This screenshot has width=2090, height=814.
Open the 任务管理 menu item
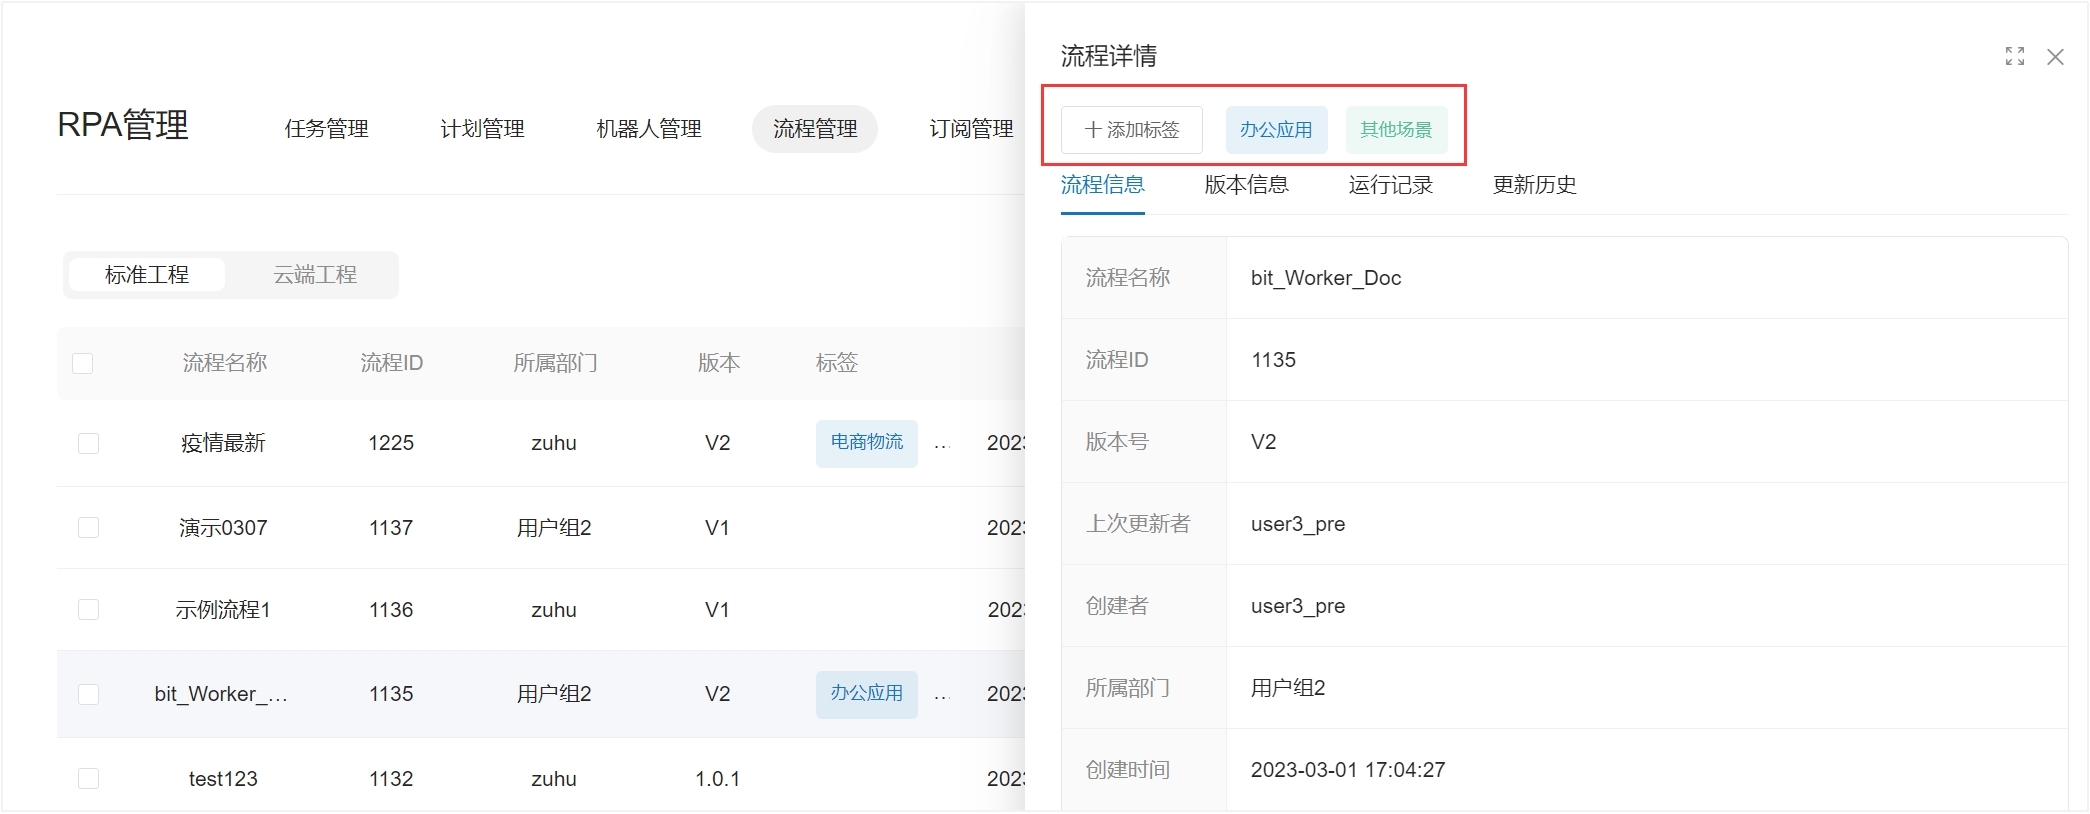point(326,129)
